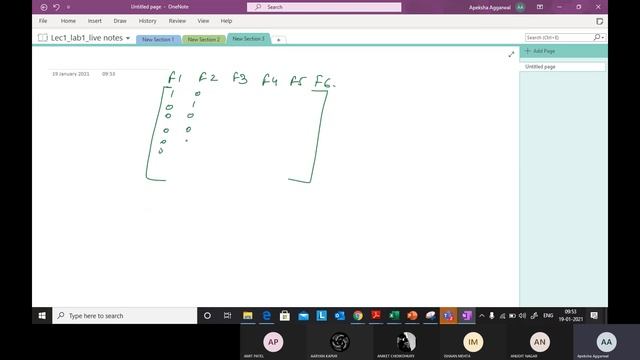Open the search scope dropdown magnifier
640x360 pixels.
click(x=598, y=38)
